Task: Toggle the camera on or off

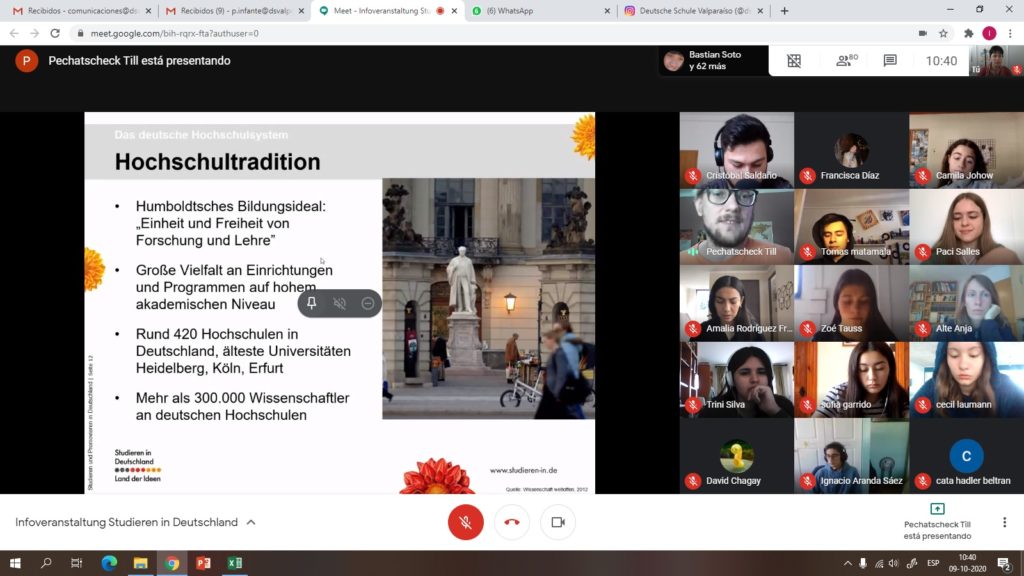Action: [558, 522]
